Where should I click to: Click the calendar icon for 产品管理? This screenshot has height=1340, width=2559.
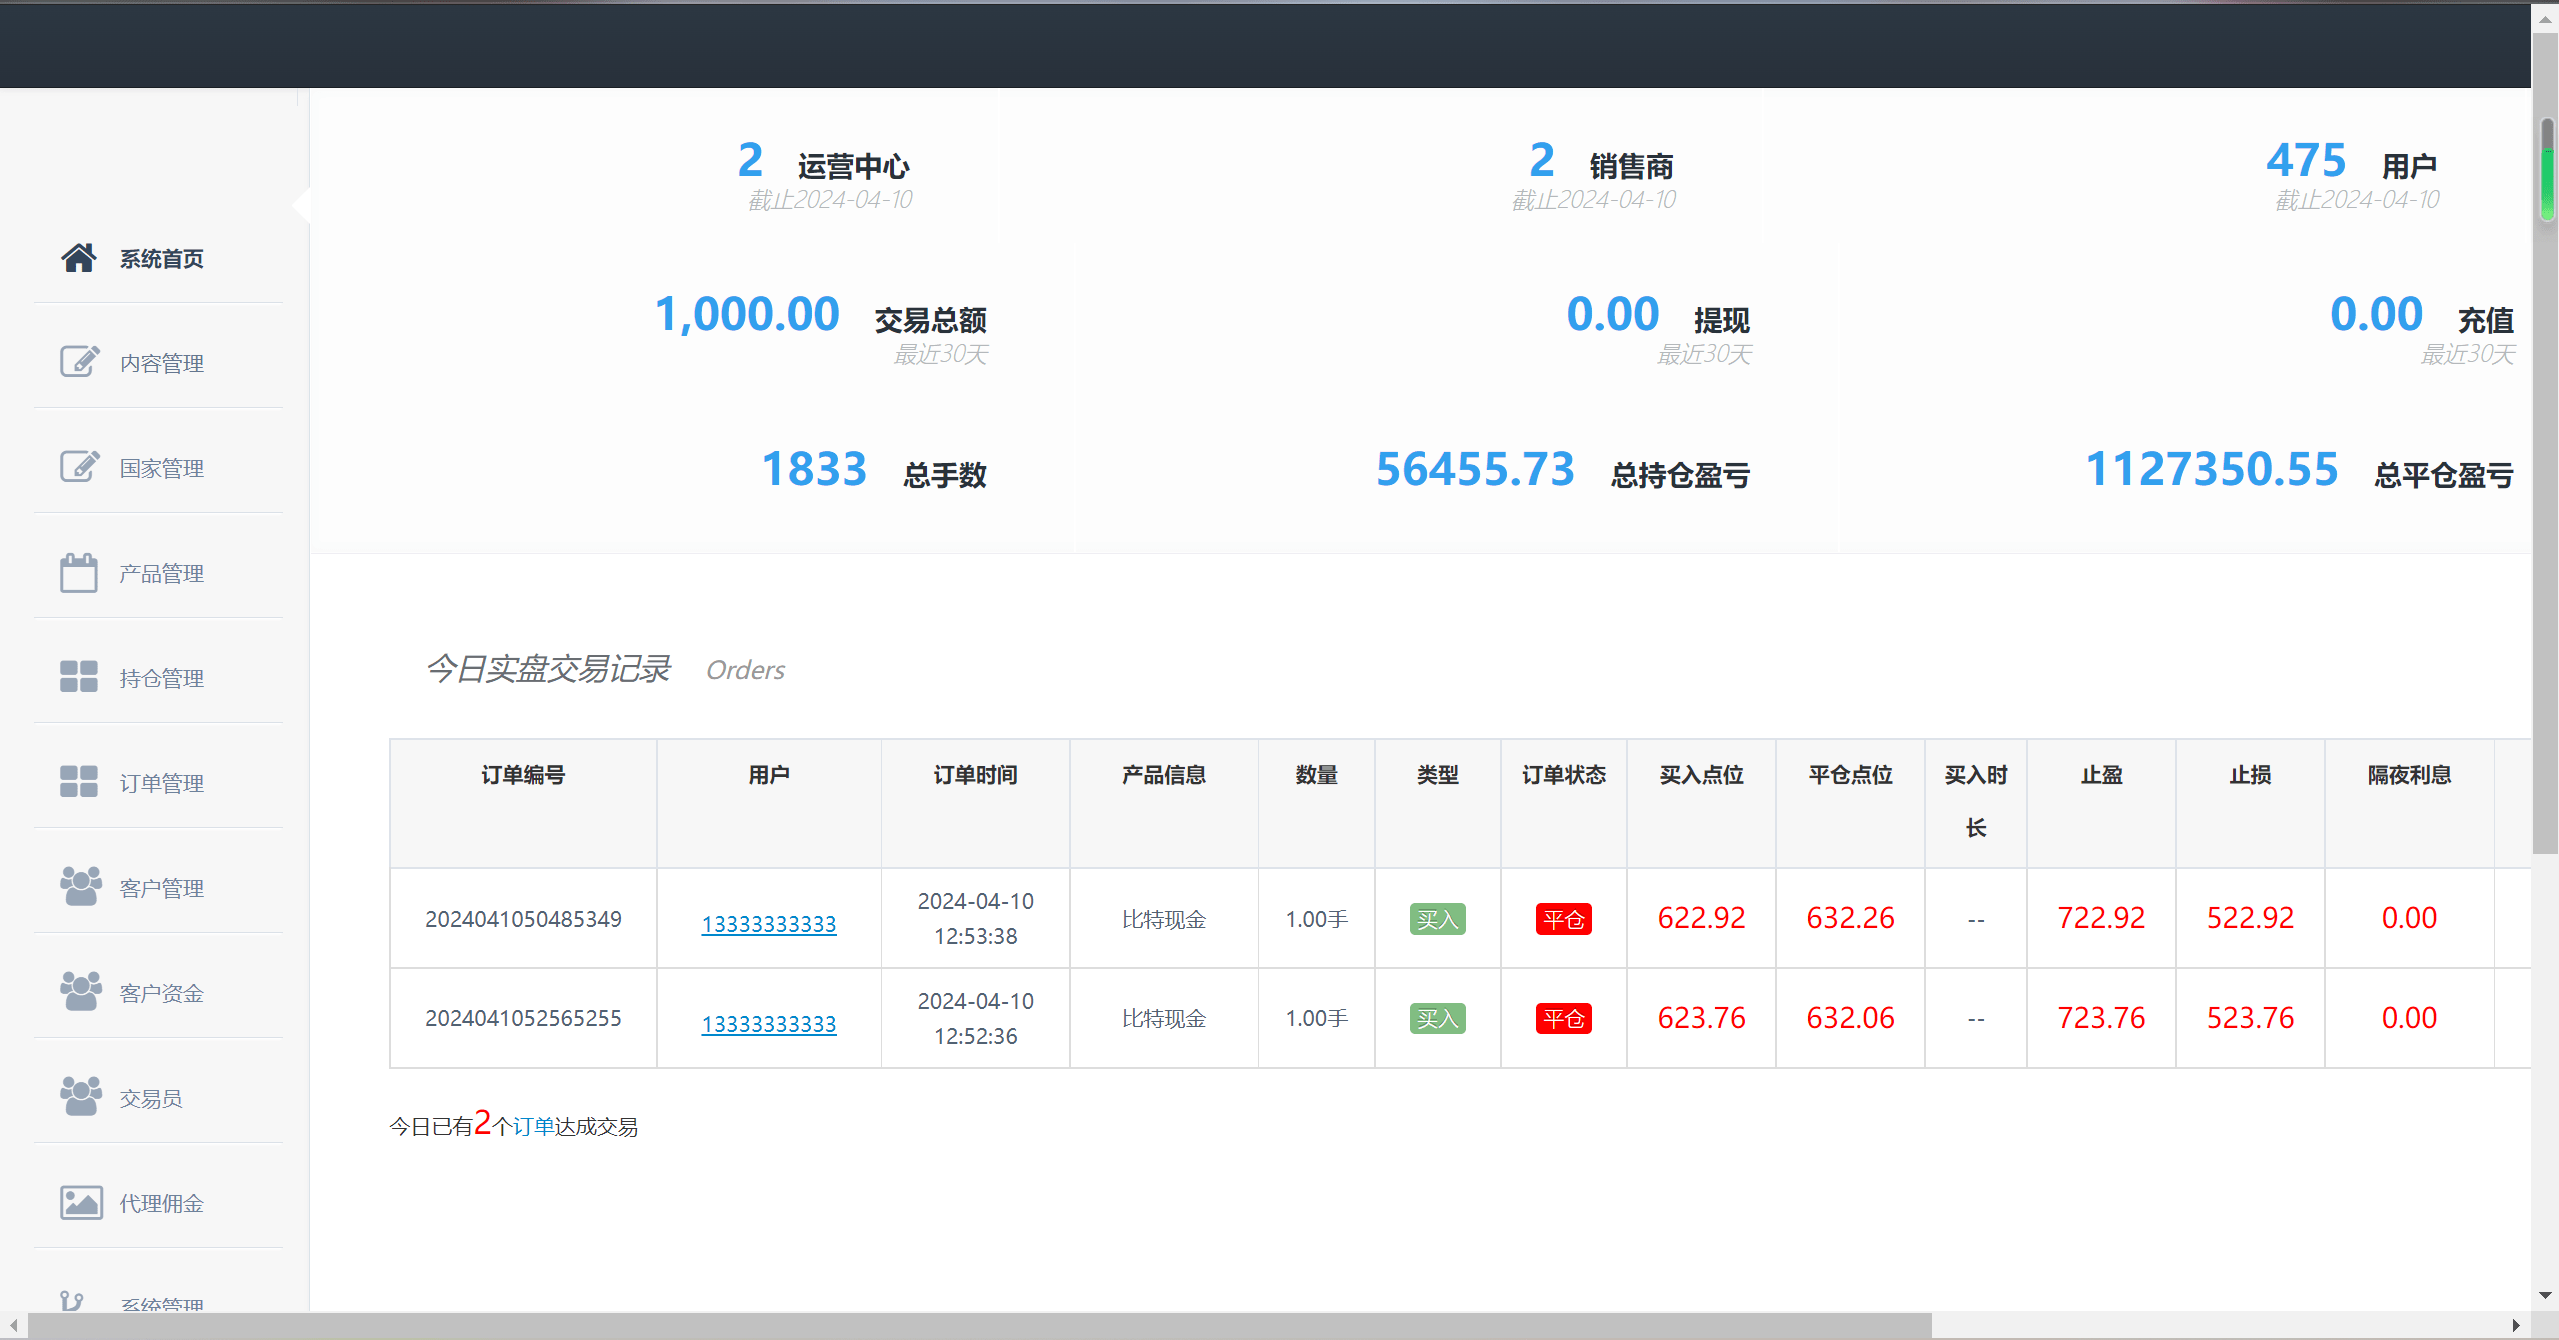(x=79, y=573)
